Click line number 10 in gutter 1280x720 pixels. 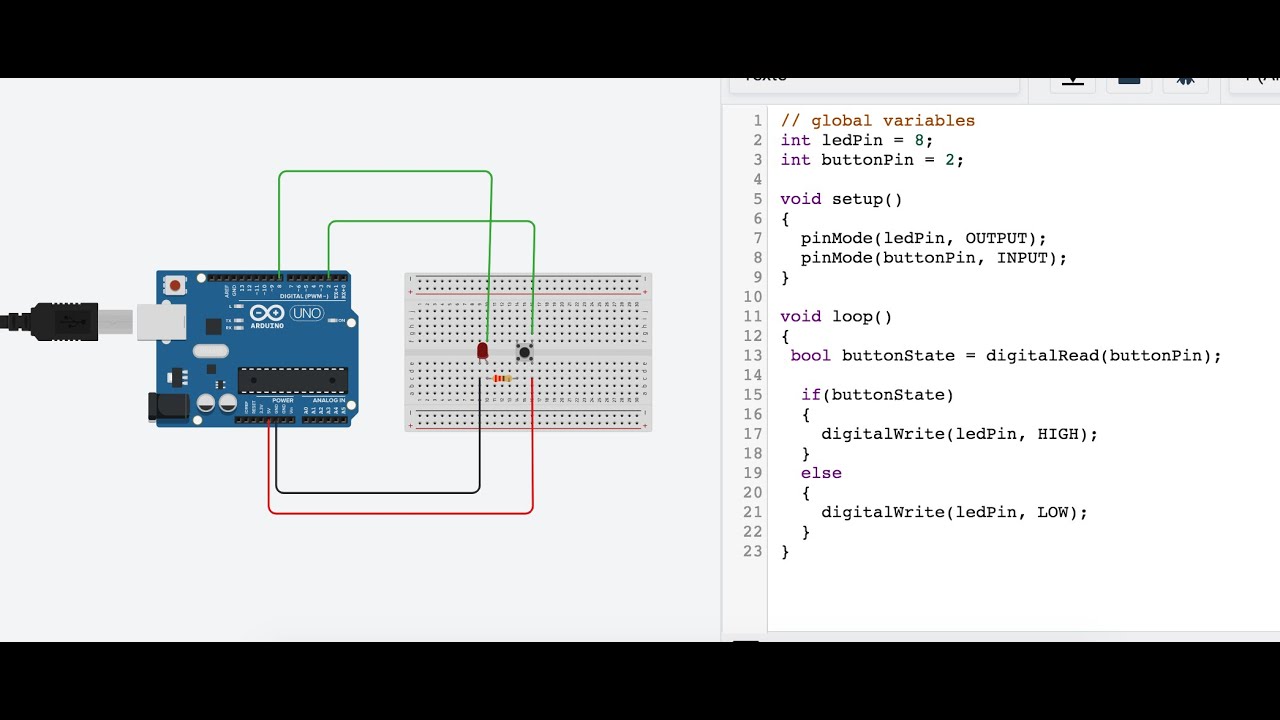coord(753,297)
